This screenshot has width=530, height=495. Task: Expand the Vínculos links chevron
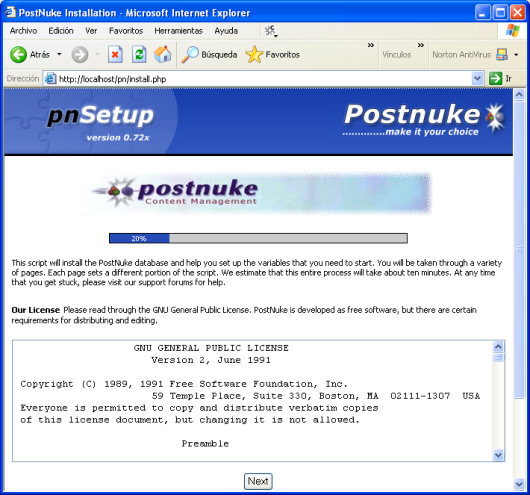click(421, 45)
